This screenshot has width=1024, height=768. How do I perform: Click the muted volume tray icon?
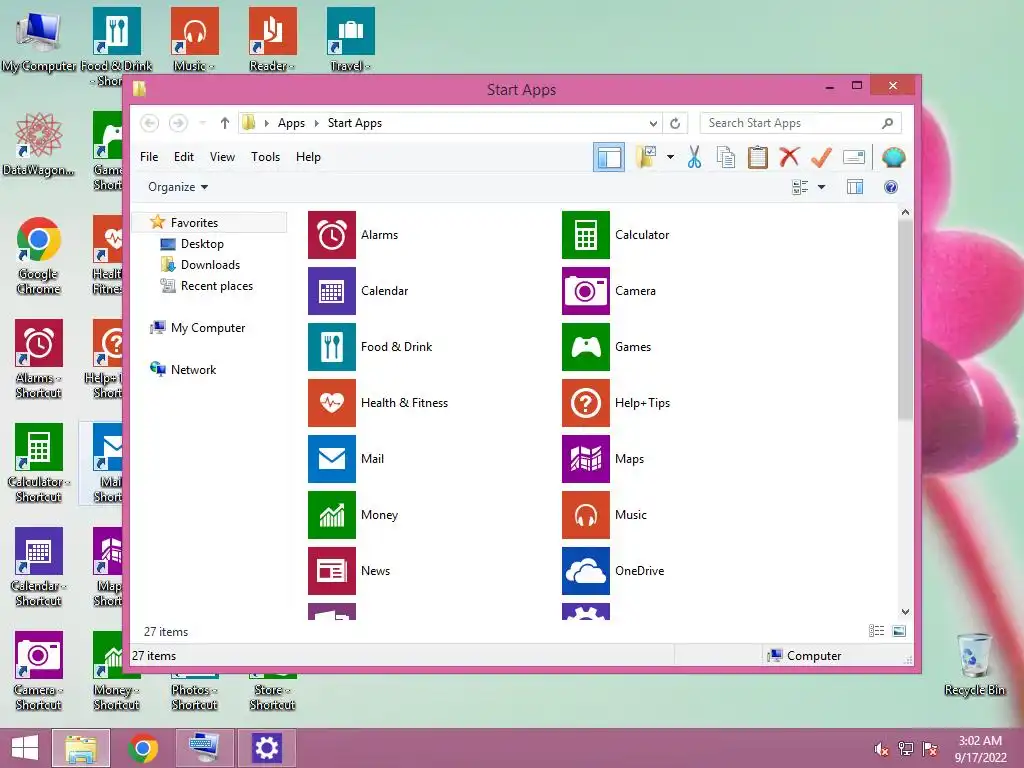[881, 749]
